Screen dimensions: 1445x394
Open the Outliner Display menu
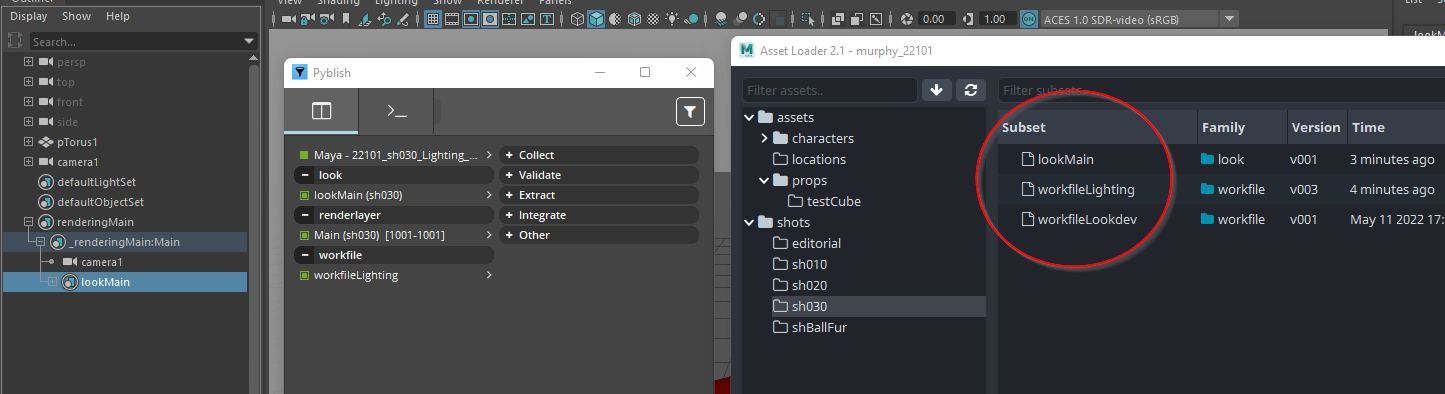29,16
